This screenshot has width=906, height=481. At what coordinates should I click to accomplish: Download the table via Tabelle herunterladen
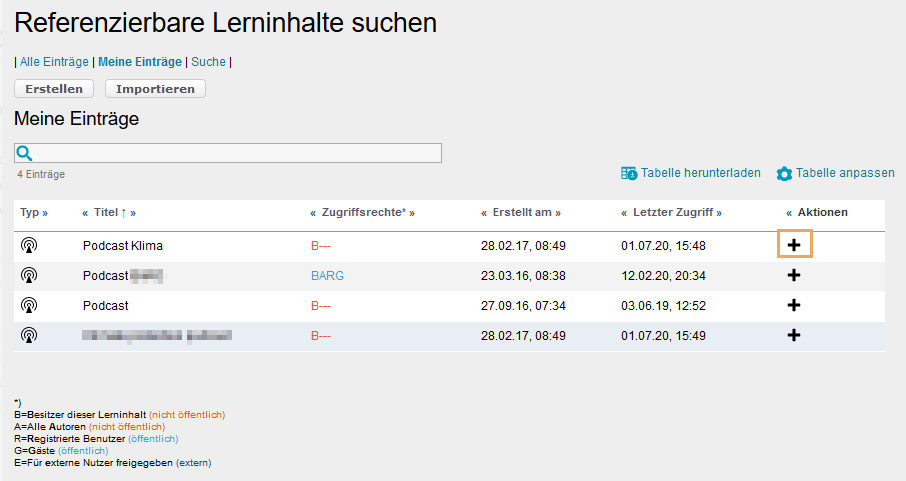coord(691,173)
